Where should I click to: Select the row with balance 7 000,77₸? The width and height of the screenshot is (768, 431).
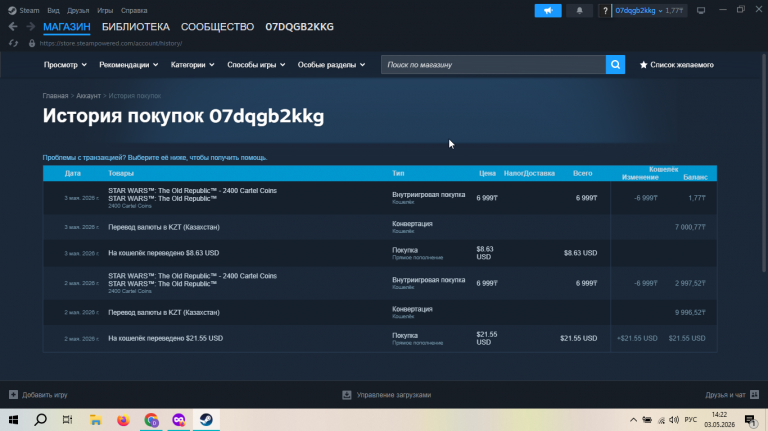(x=380, y=227)
